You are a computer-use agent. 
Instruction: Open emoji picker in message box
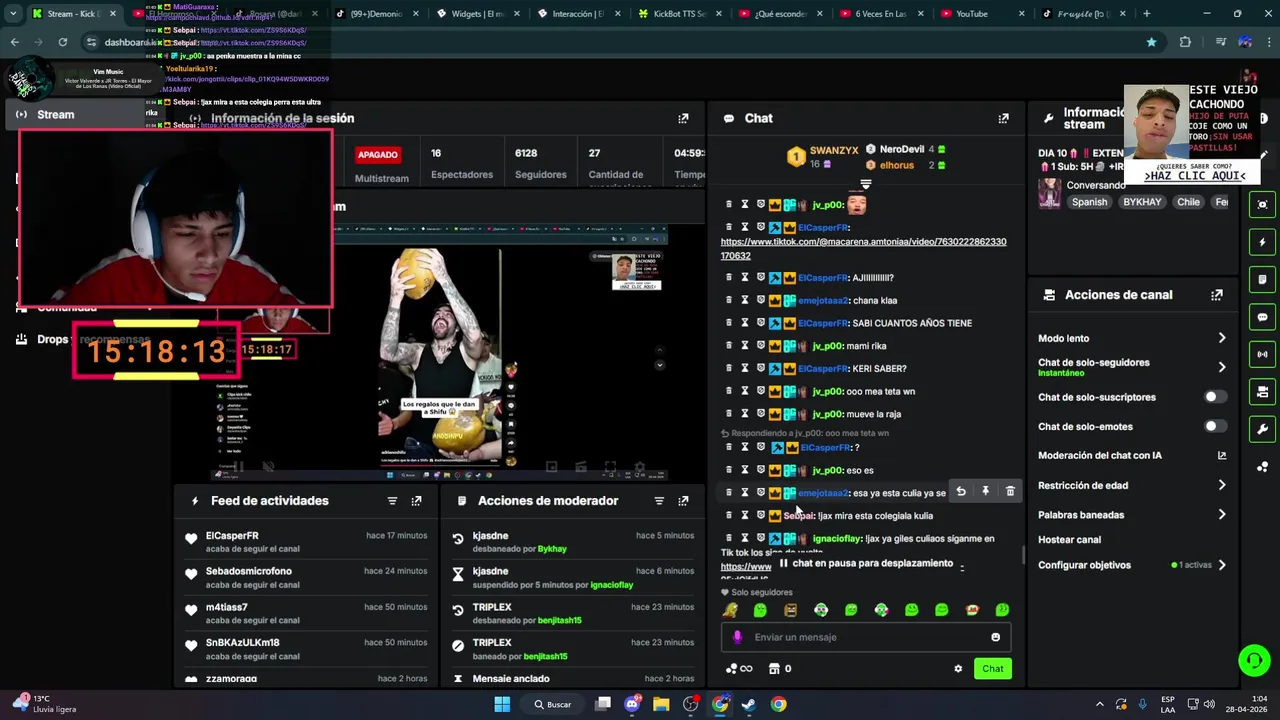coord(995,637)
